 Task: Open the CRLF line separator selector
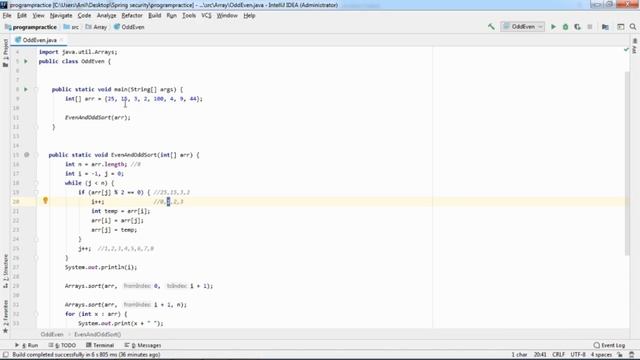pyautogui.click(x=558, y=355)
